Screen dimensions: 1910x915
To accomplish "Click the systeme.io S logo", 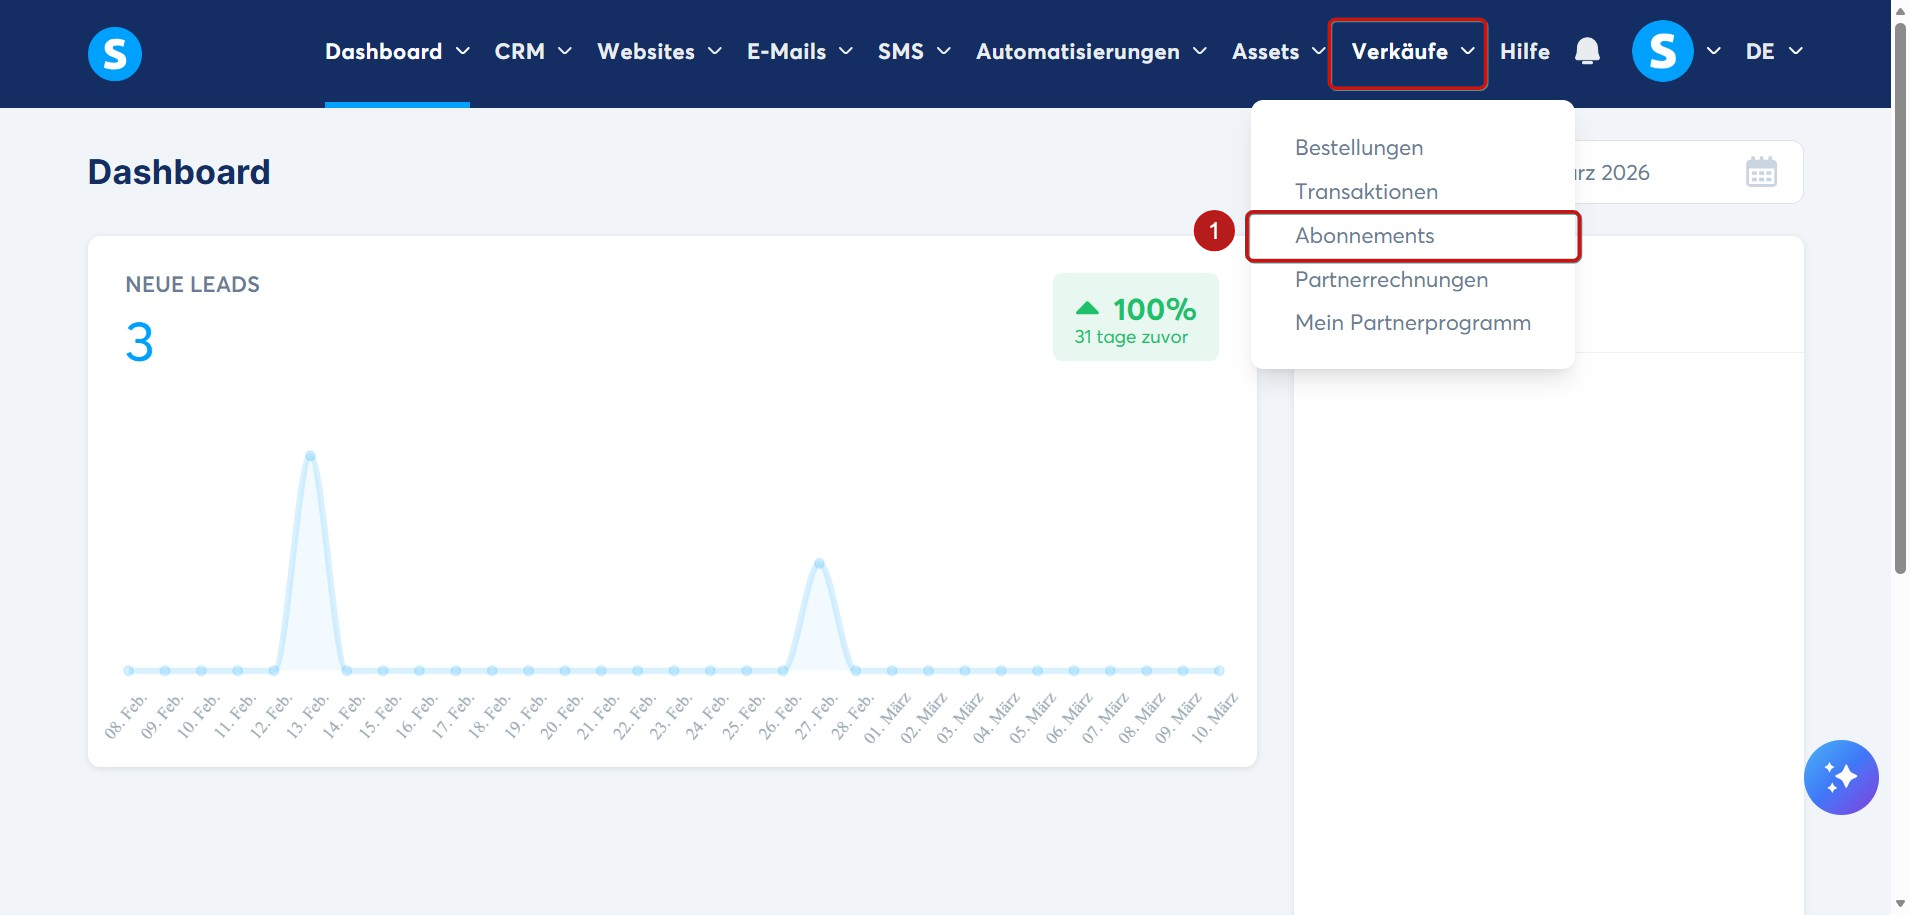I will 115,53.
